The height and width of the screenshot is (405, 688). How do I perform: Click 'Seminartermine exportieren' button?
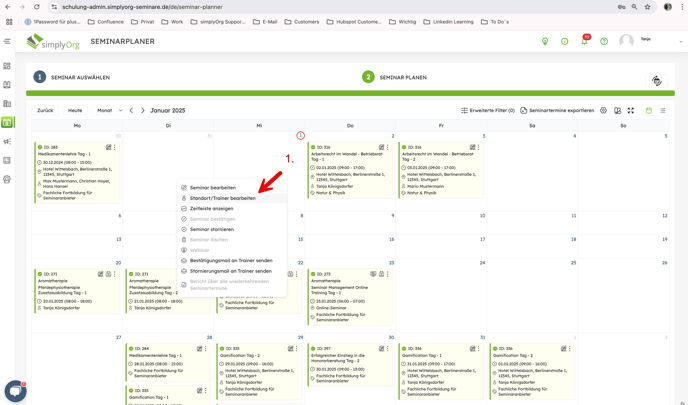(x=557, y=111)
